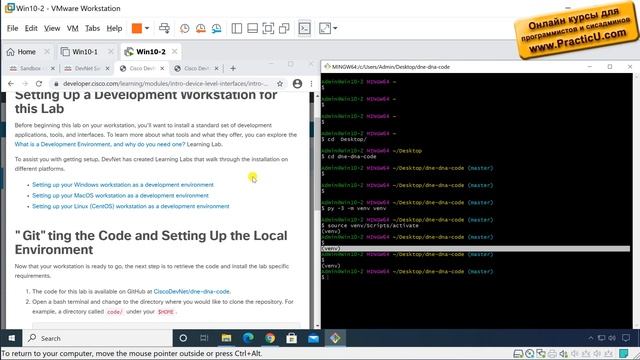Switch to Git Bash on the taskbar
Viewport: 640px width, 360px height.
[x=335, y=338]
